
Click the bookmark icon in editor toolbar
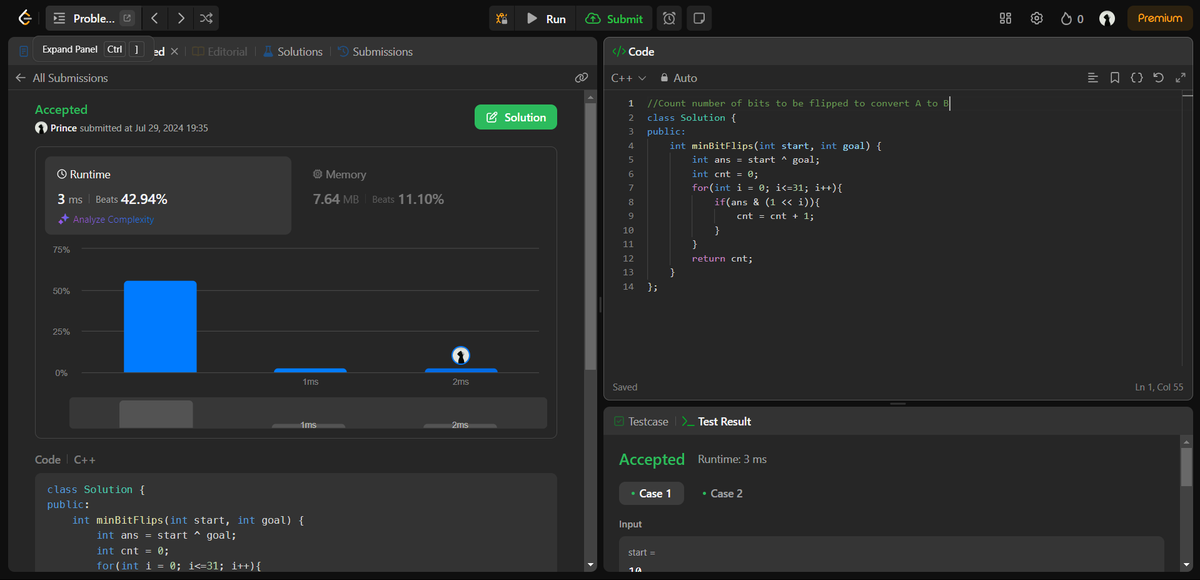tap(1114, 77)
